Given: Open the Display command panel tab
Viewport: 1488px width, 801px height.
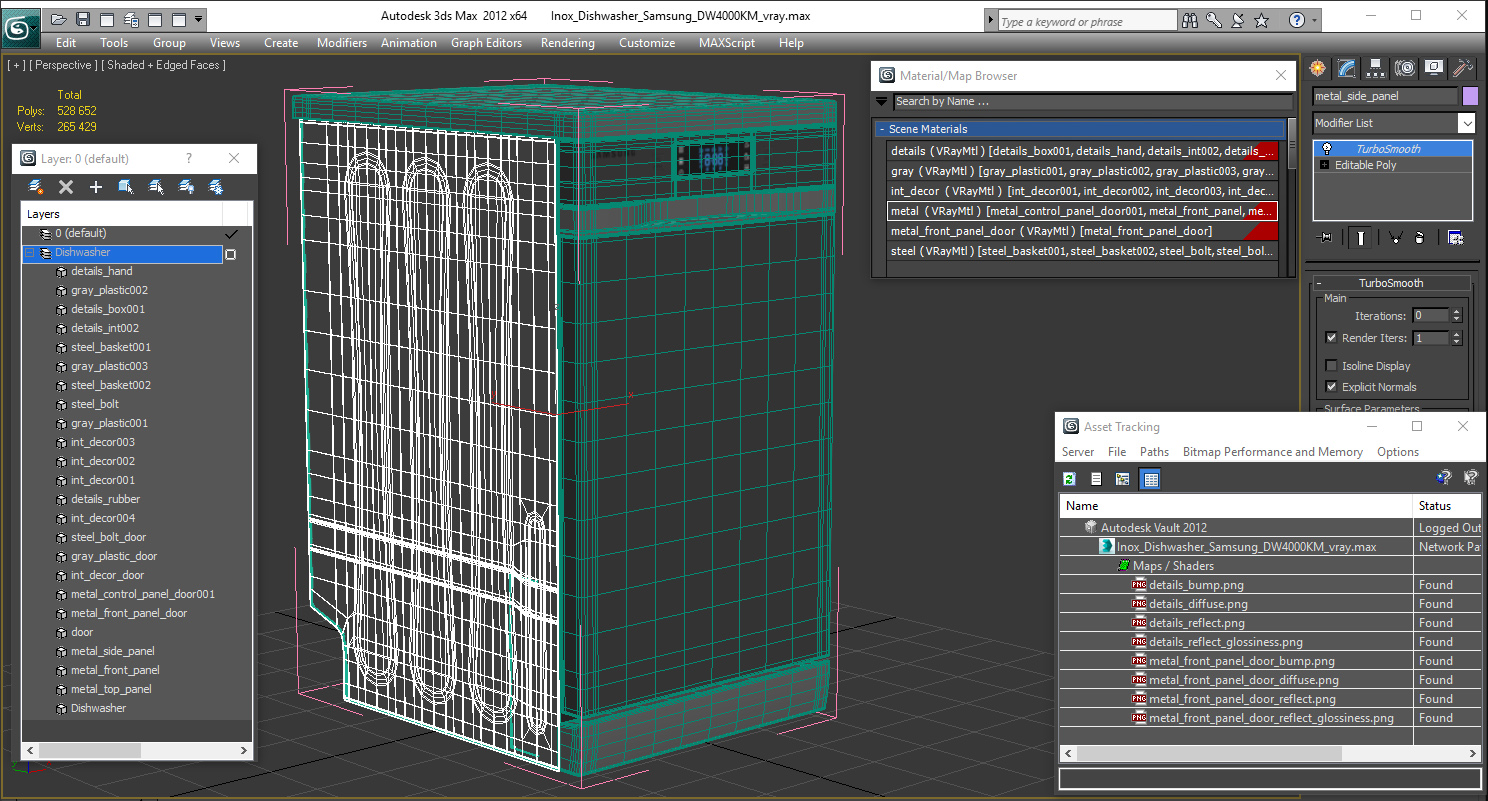Looking at the screenshot, I should (1434, 68).
